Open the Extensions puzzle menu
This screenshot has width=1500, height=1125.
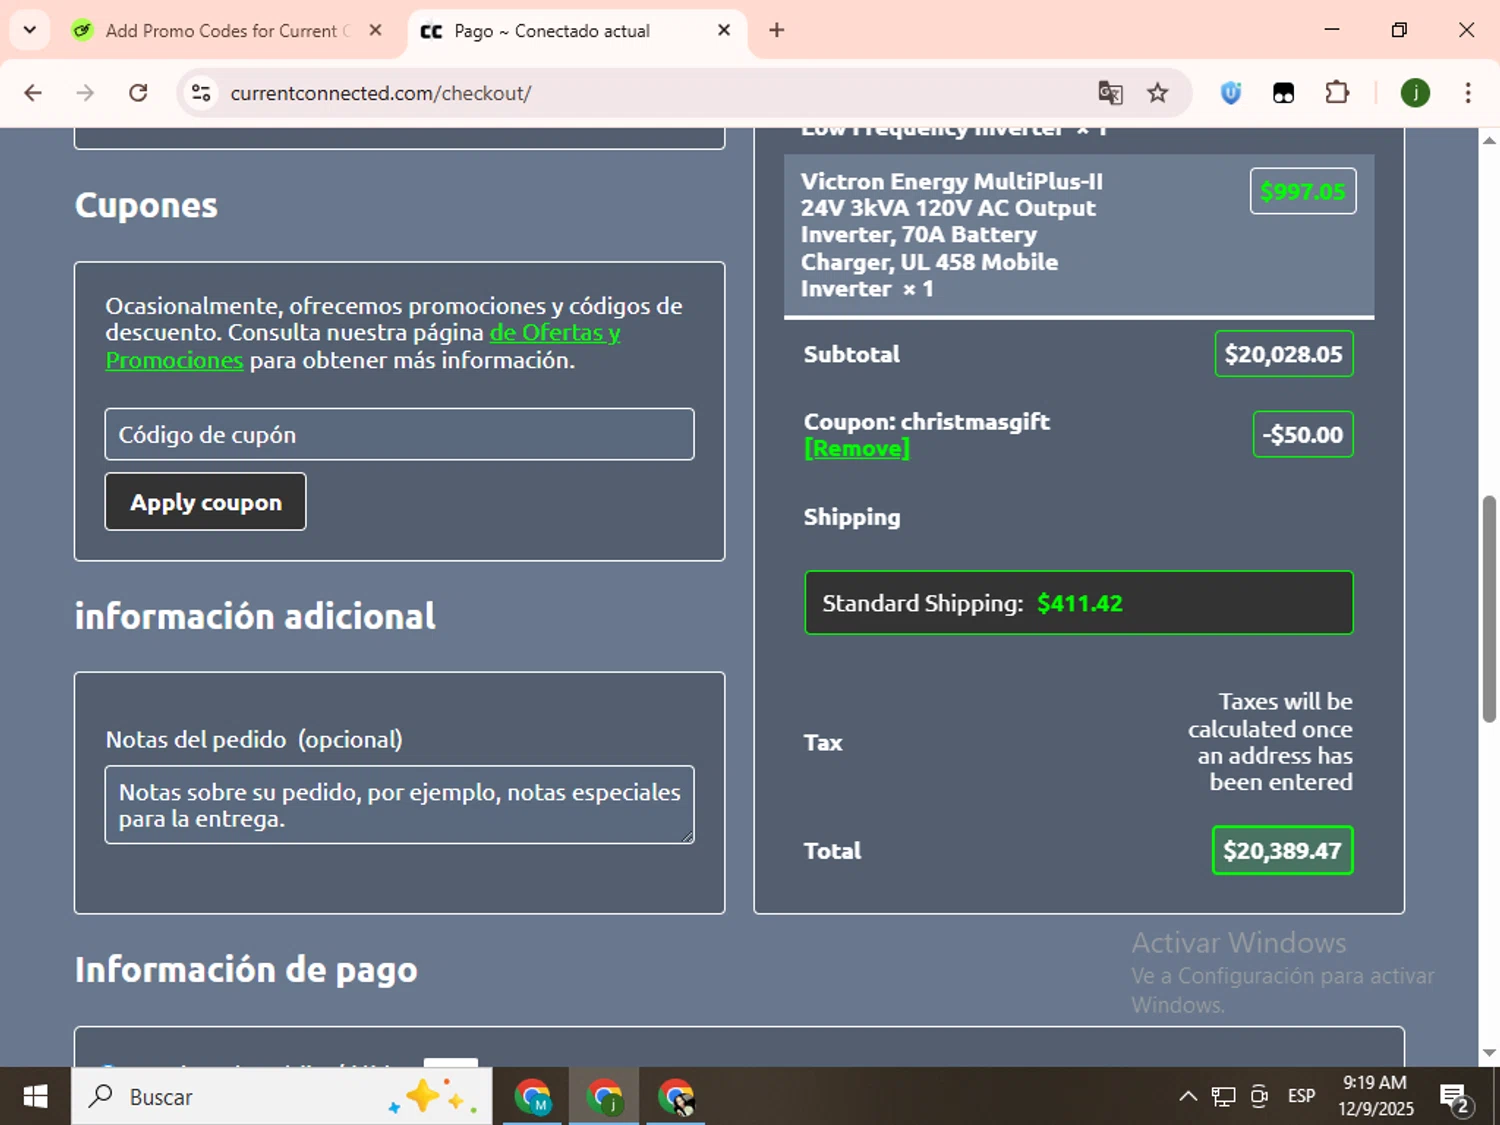[x=1337, y=93]
